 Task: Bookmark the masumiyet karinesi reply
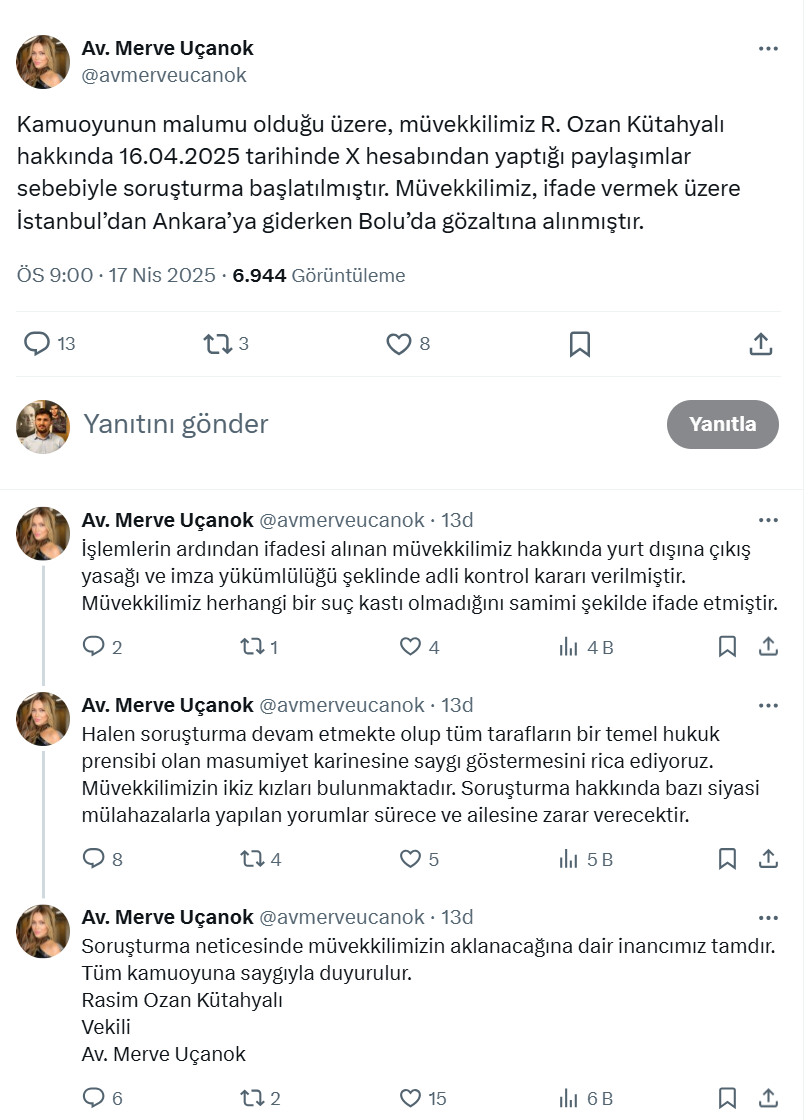tap(728, 859)
